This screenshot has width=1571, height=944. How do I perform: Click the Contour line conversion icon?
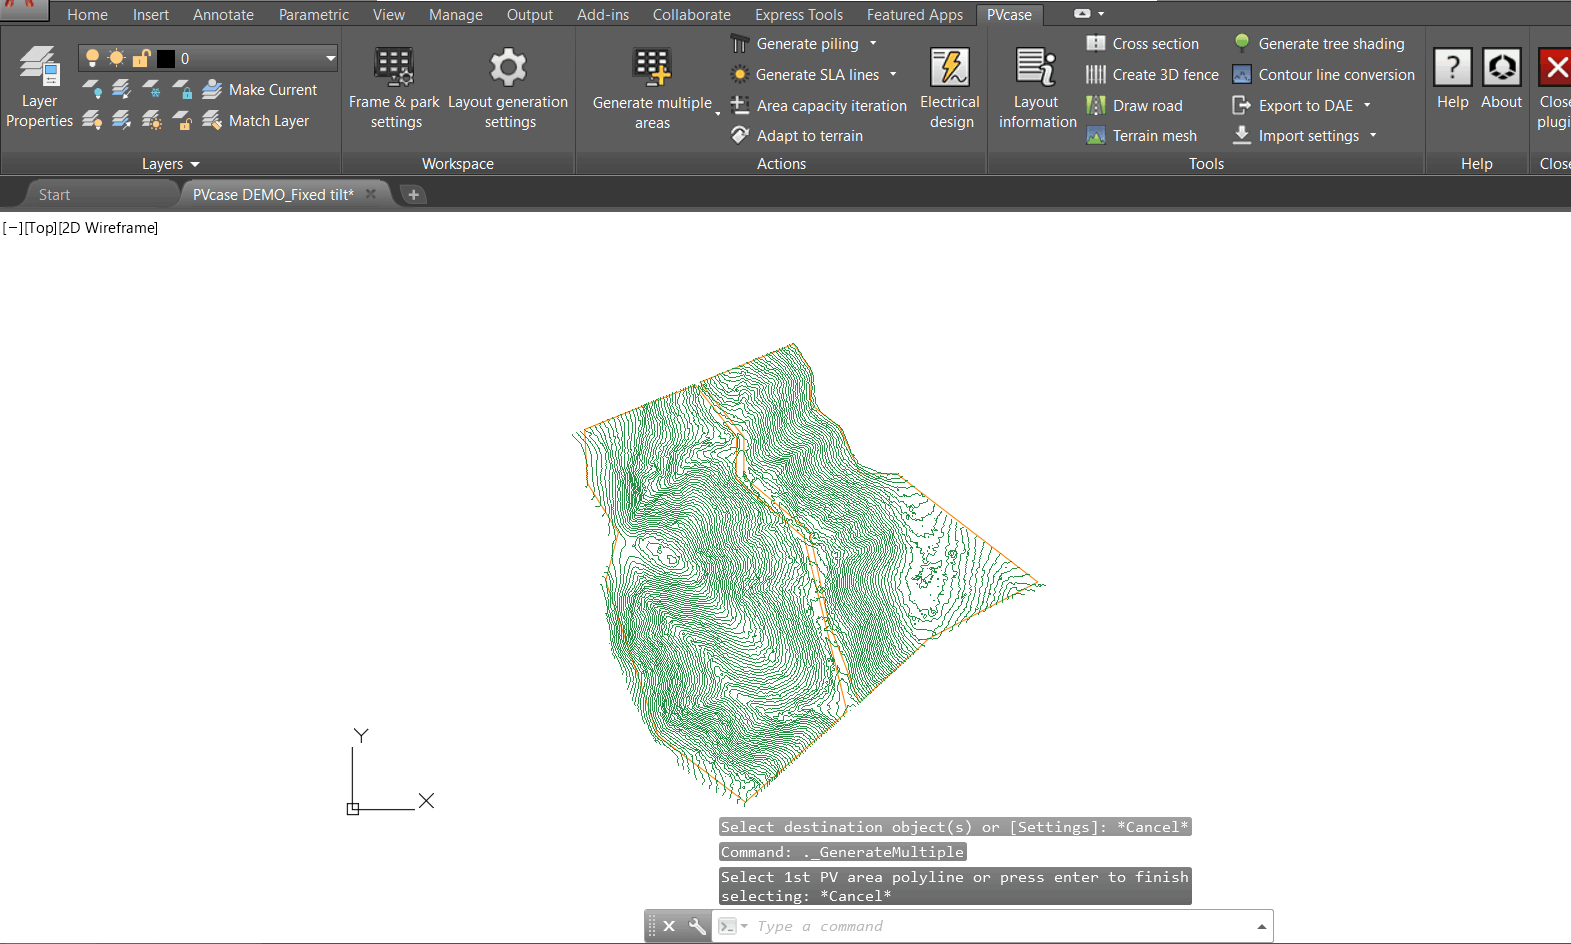[1242, 74]
